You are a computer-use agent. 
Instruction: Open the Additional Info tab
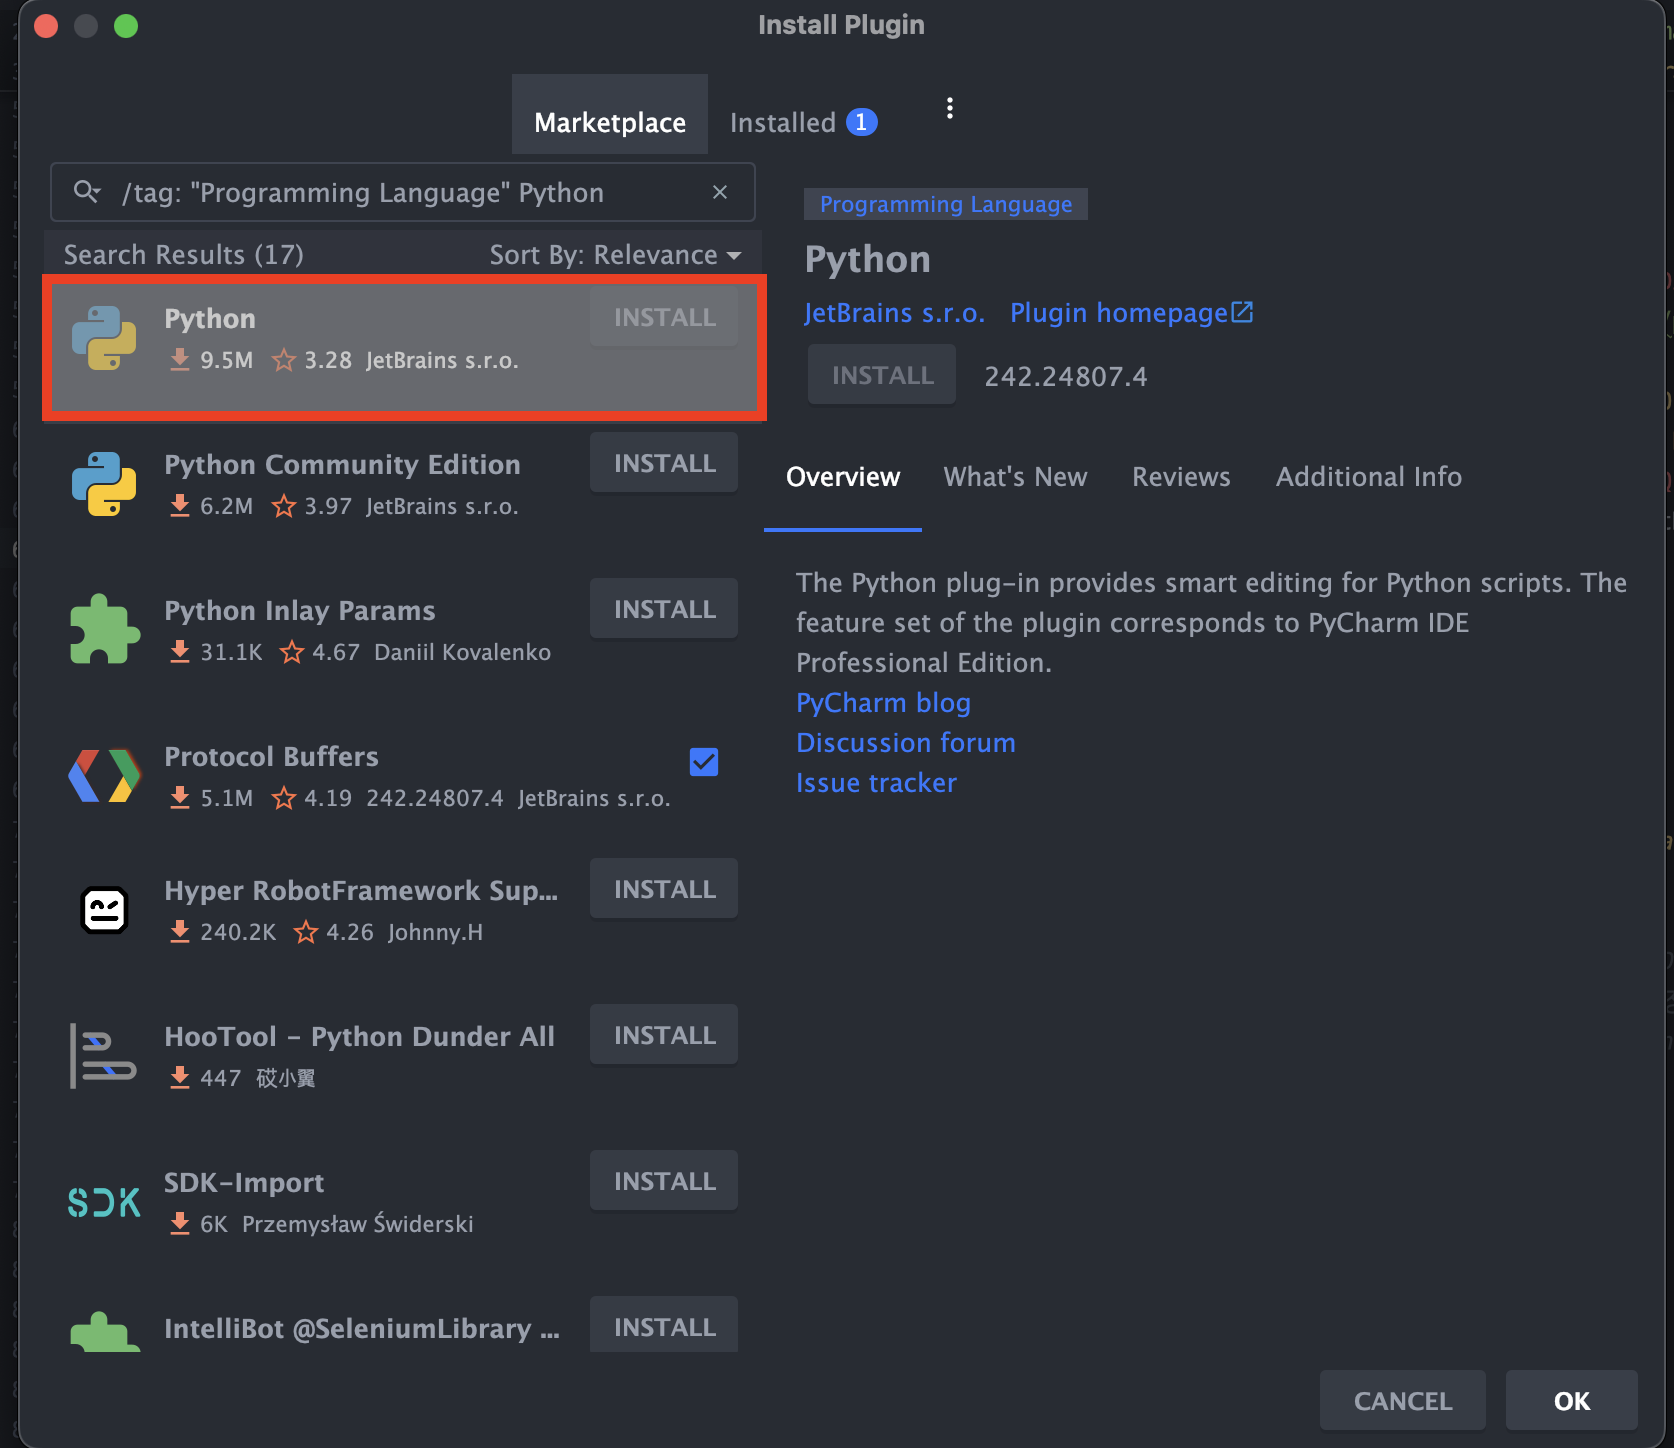point(1368,477)
